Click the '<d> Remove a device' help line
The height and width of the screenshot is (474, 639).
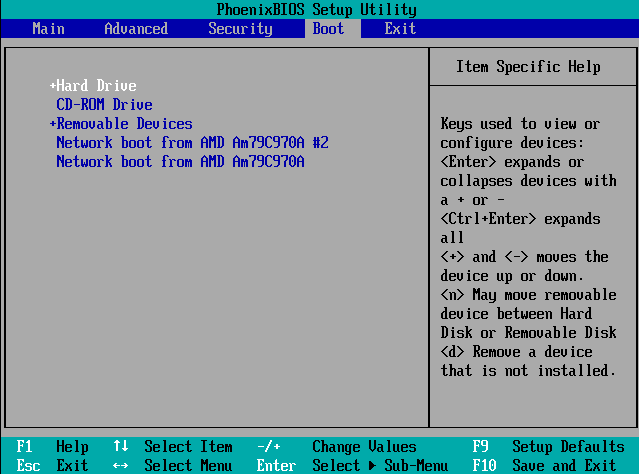pyautogui.click(x=516, y=352)
